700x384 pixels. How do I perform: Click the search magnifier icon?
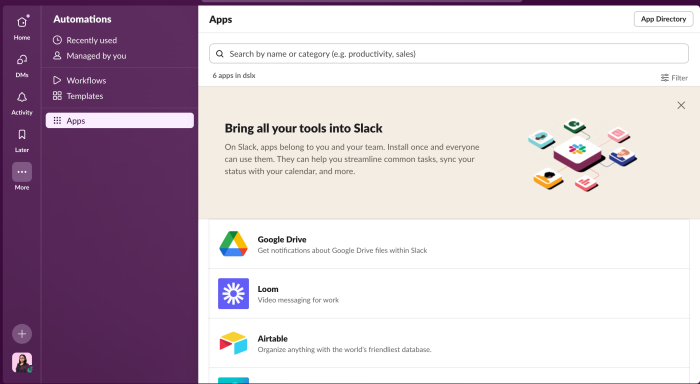pos(220,54)
